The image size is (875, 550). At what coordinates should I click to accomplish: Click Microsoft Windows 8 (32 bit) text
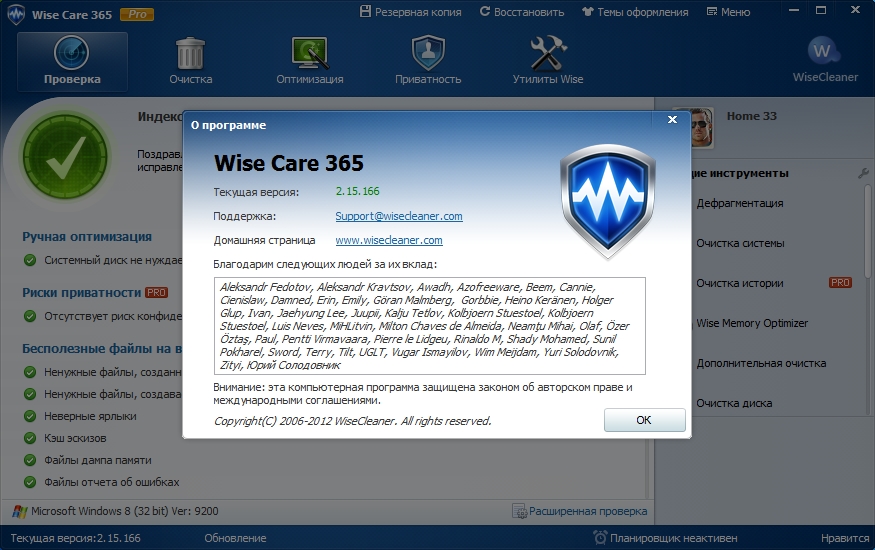pyautogui.click(x=124, y=511)
